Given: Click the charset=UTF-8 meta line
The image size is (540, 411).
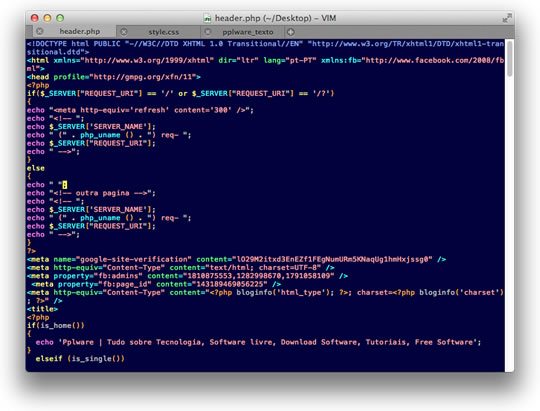Looking at the screenshot, I should click(x=180, y=267).
